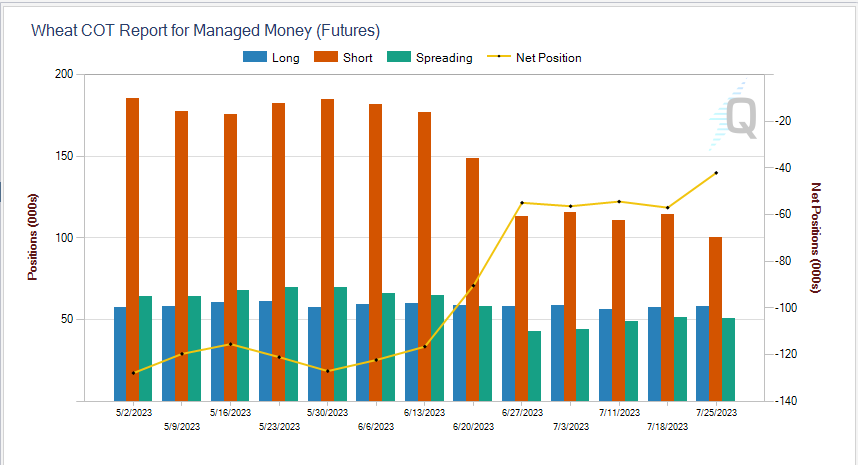Click the Positions (000s) left axis title

pos(33,237)
